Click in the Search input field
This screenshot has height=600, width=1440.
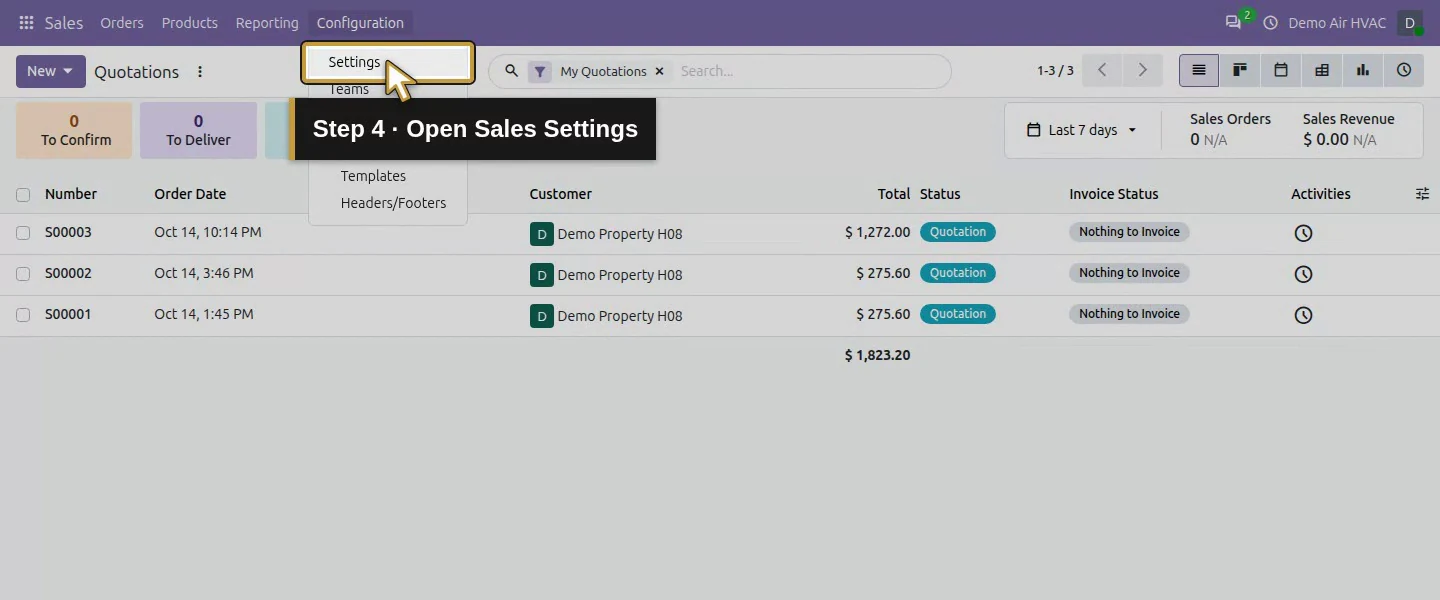[810, 71]
